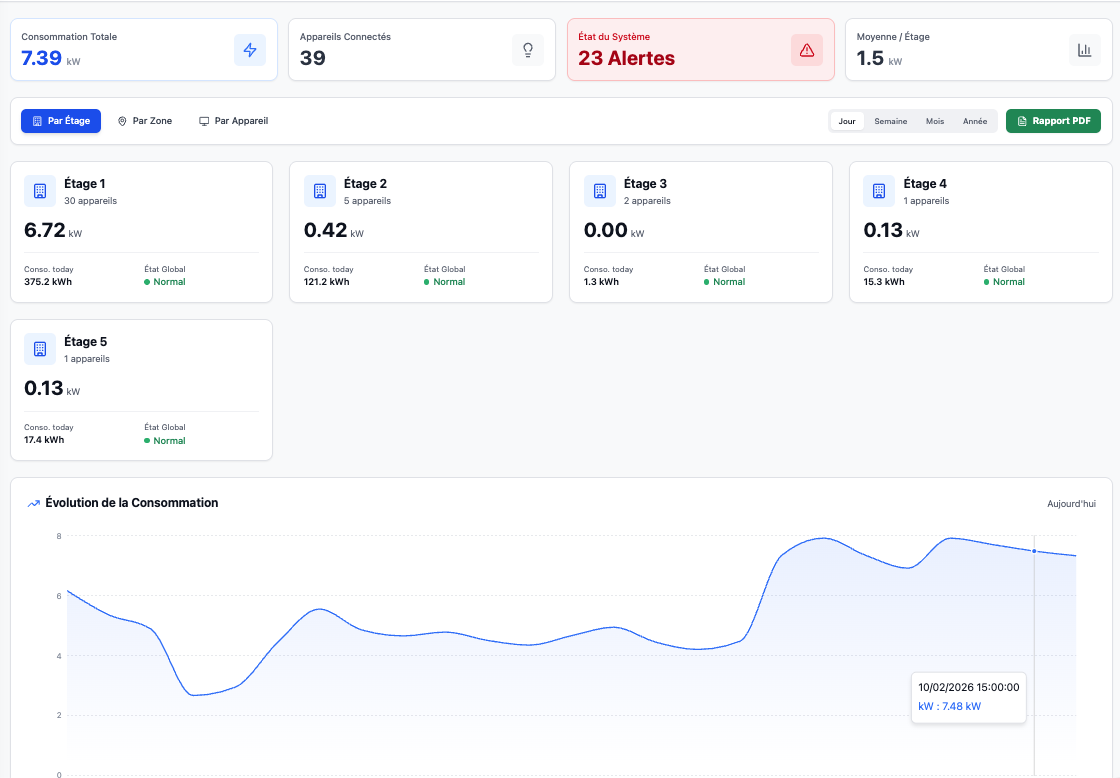This screenshot has width=1120, height=778.
Task: Click the light bulb icon in Appareils Connectés
Action: [528, 50]
